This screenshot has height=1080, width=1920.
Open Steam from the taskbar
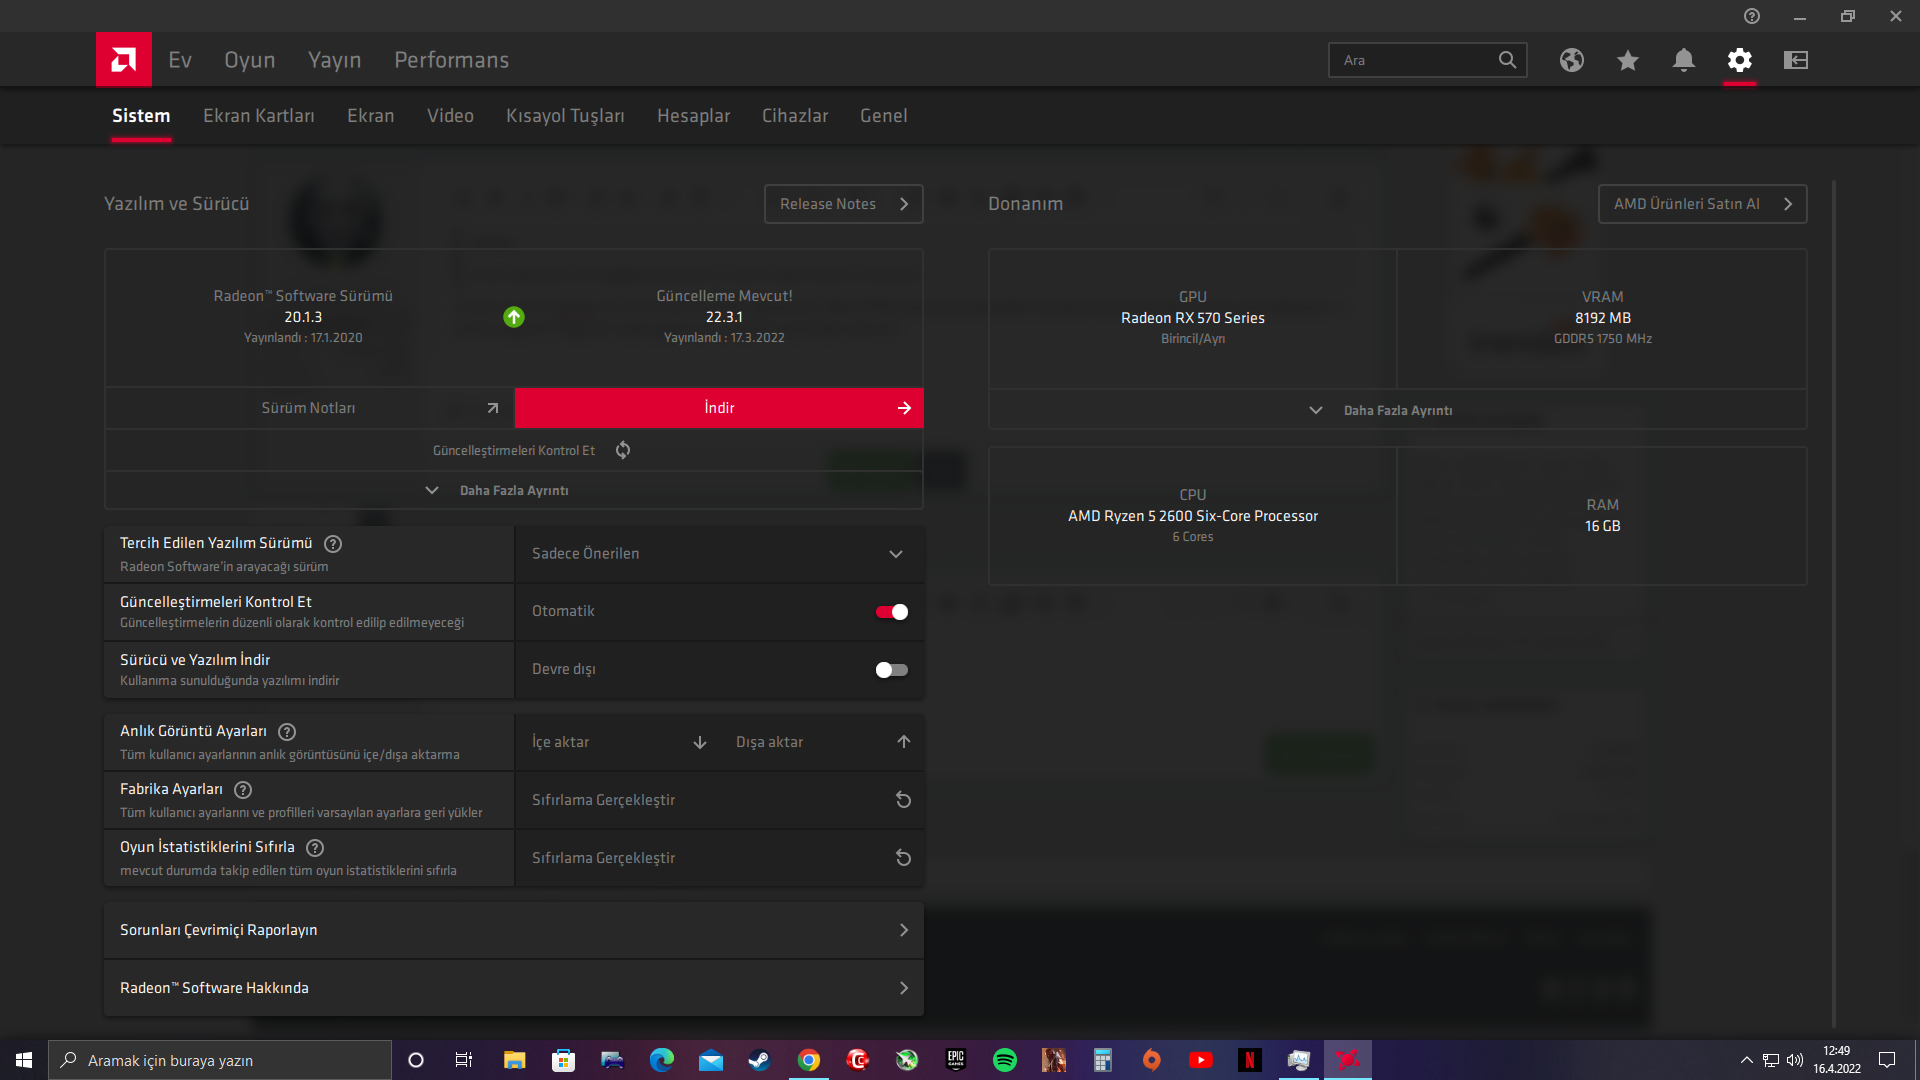(x=759, y=1060)
